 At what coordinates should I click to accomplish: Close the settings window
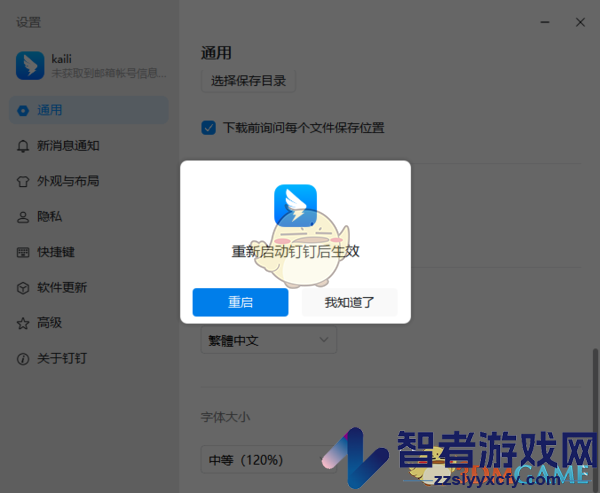pos(580,22)
